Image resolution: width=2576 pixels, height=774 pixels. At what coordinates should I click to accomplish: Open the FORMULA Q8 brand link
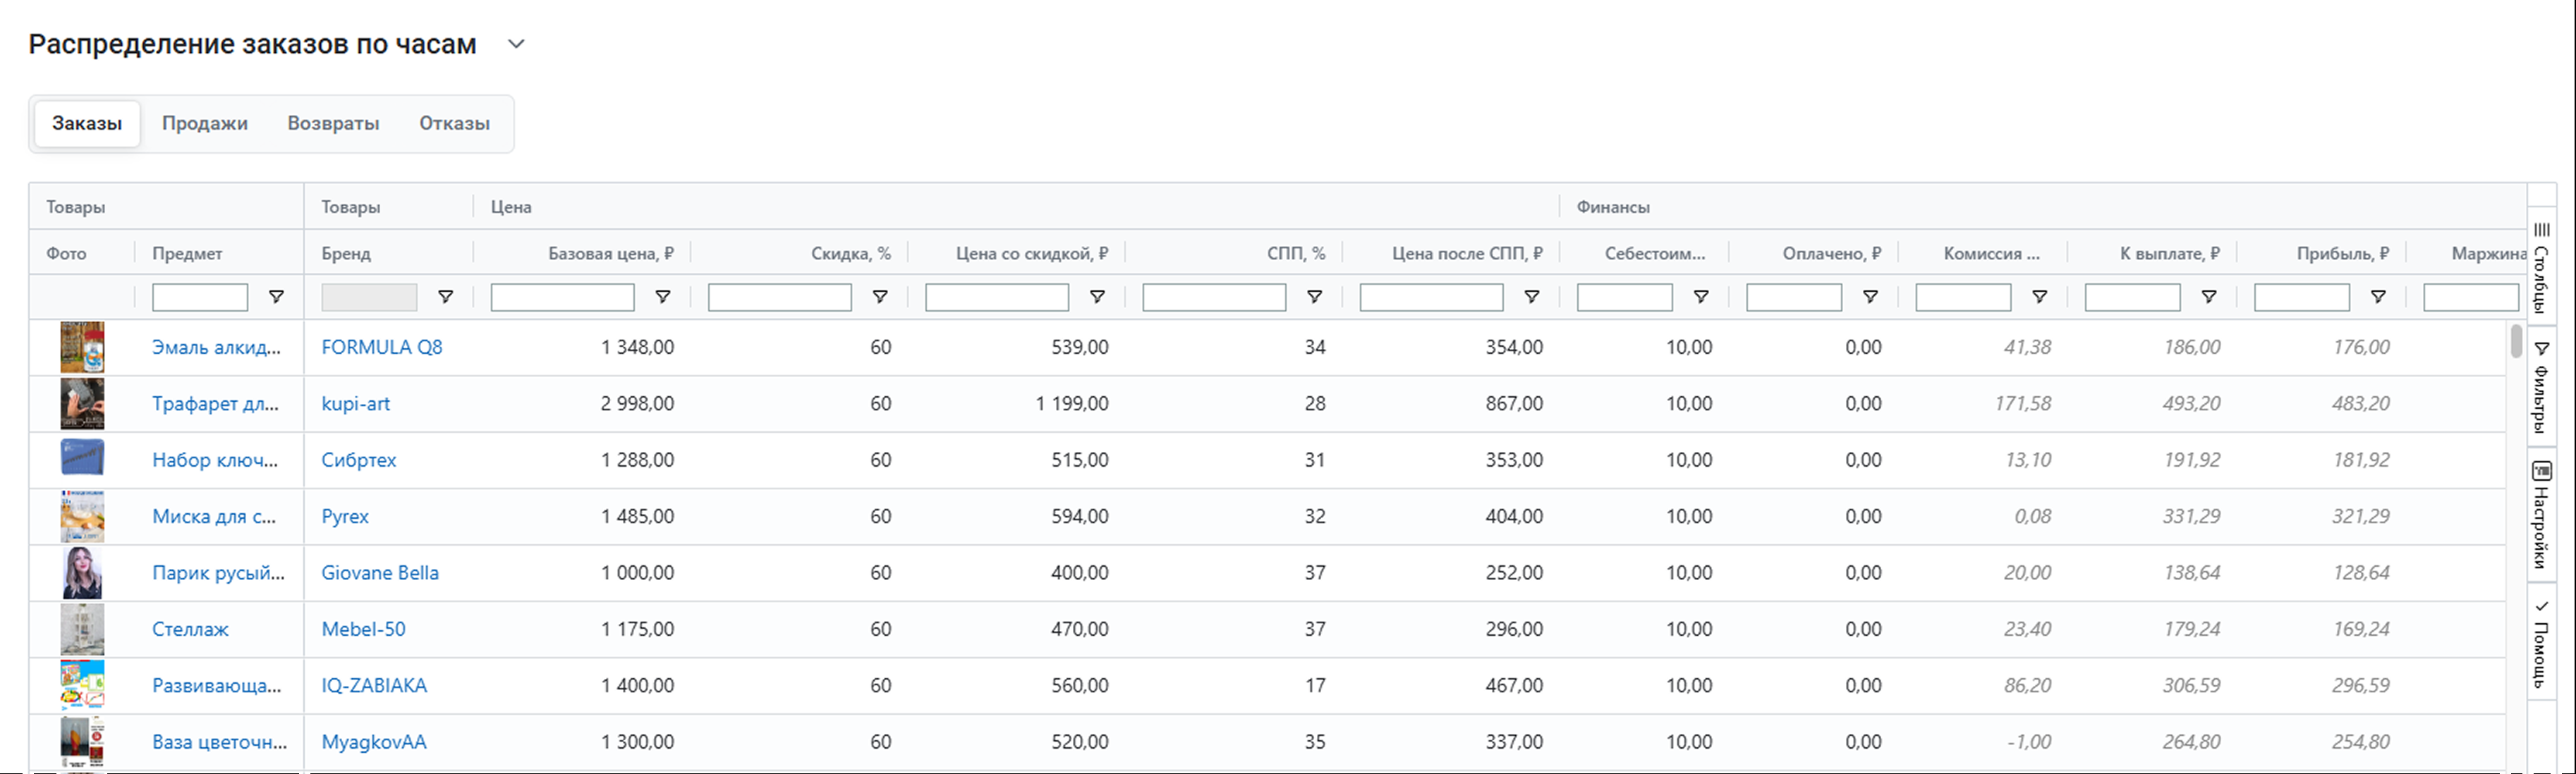(x=381, y=347)
